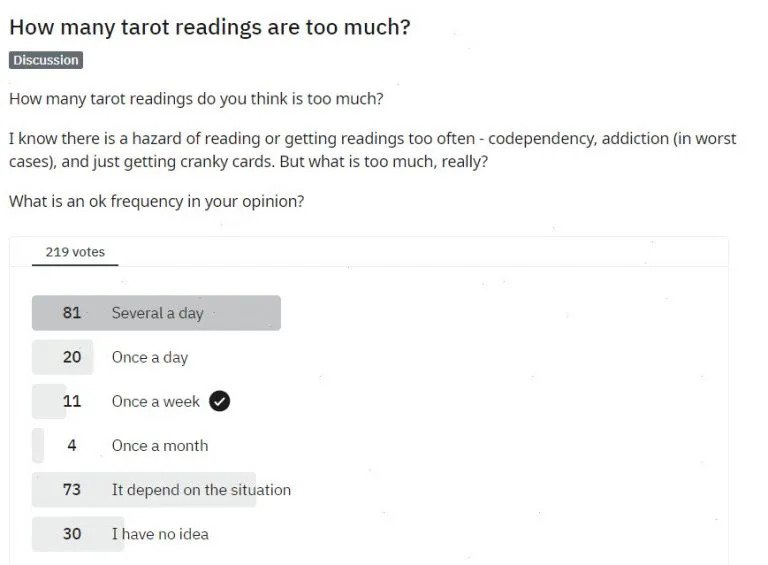Click the paragraph mentioning codependency and addiction
The height and width of the screenshot is (565, 768).
click(x=372, y=150)
